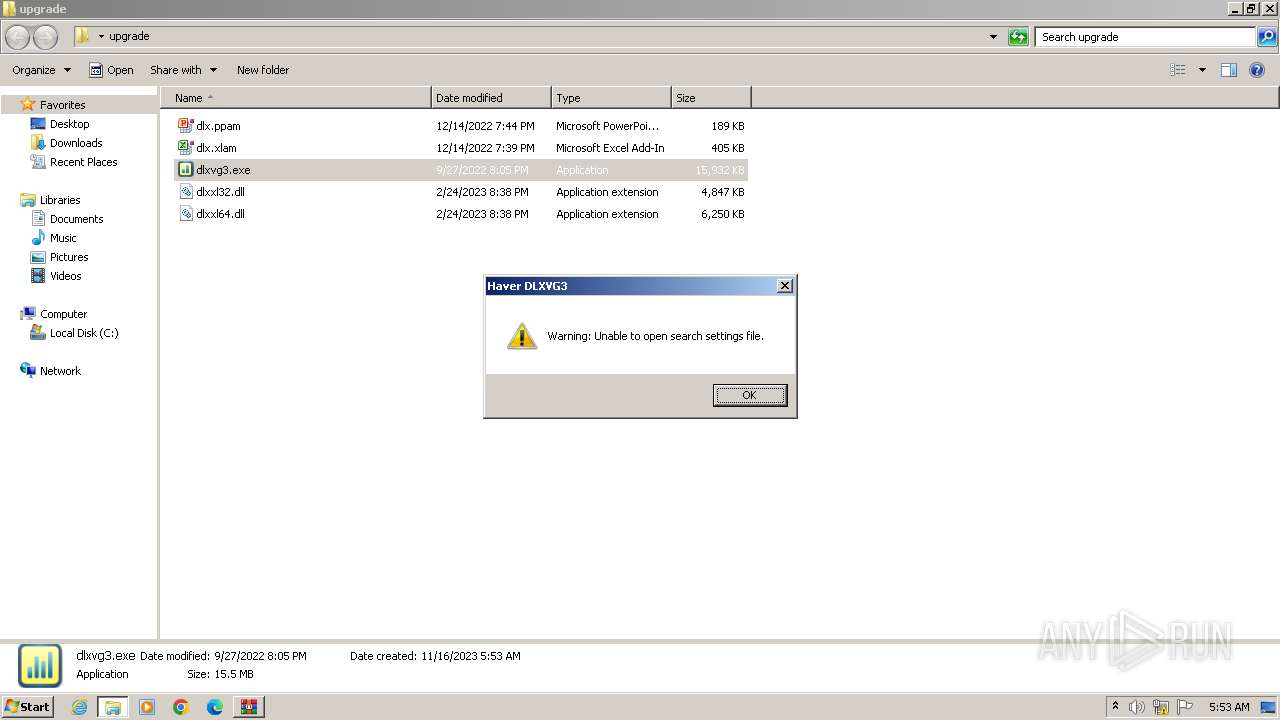Select Computer in navigation pane
The width and height of the screenshot is (1280, 720).
point(63,314)
